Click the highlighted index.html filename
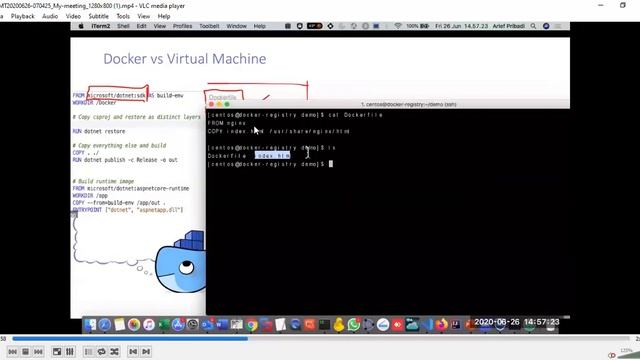The image size is (640, 360). [x=272, y=156]
